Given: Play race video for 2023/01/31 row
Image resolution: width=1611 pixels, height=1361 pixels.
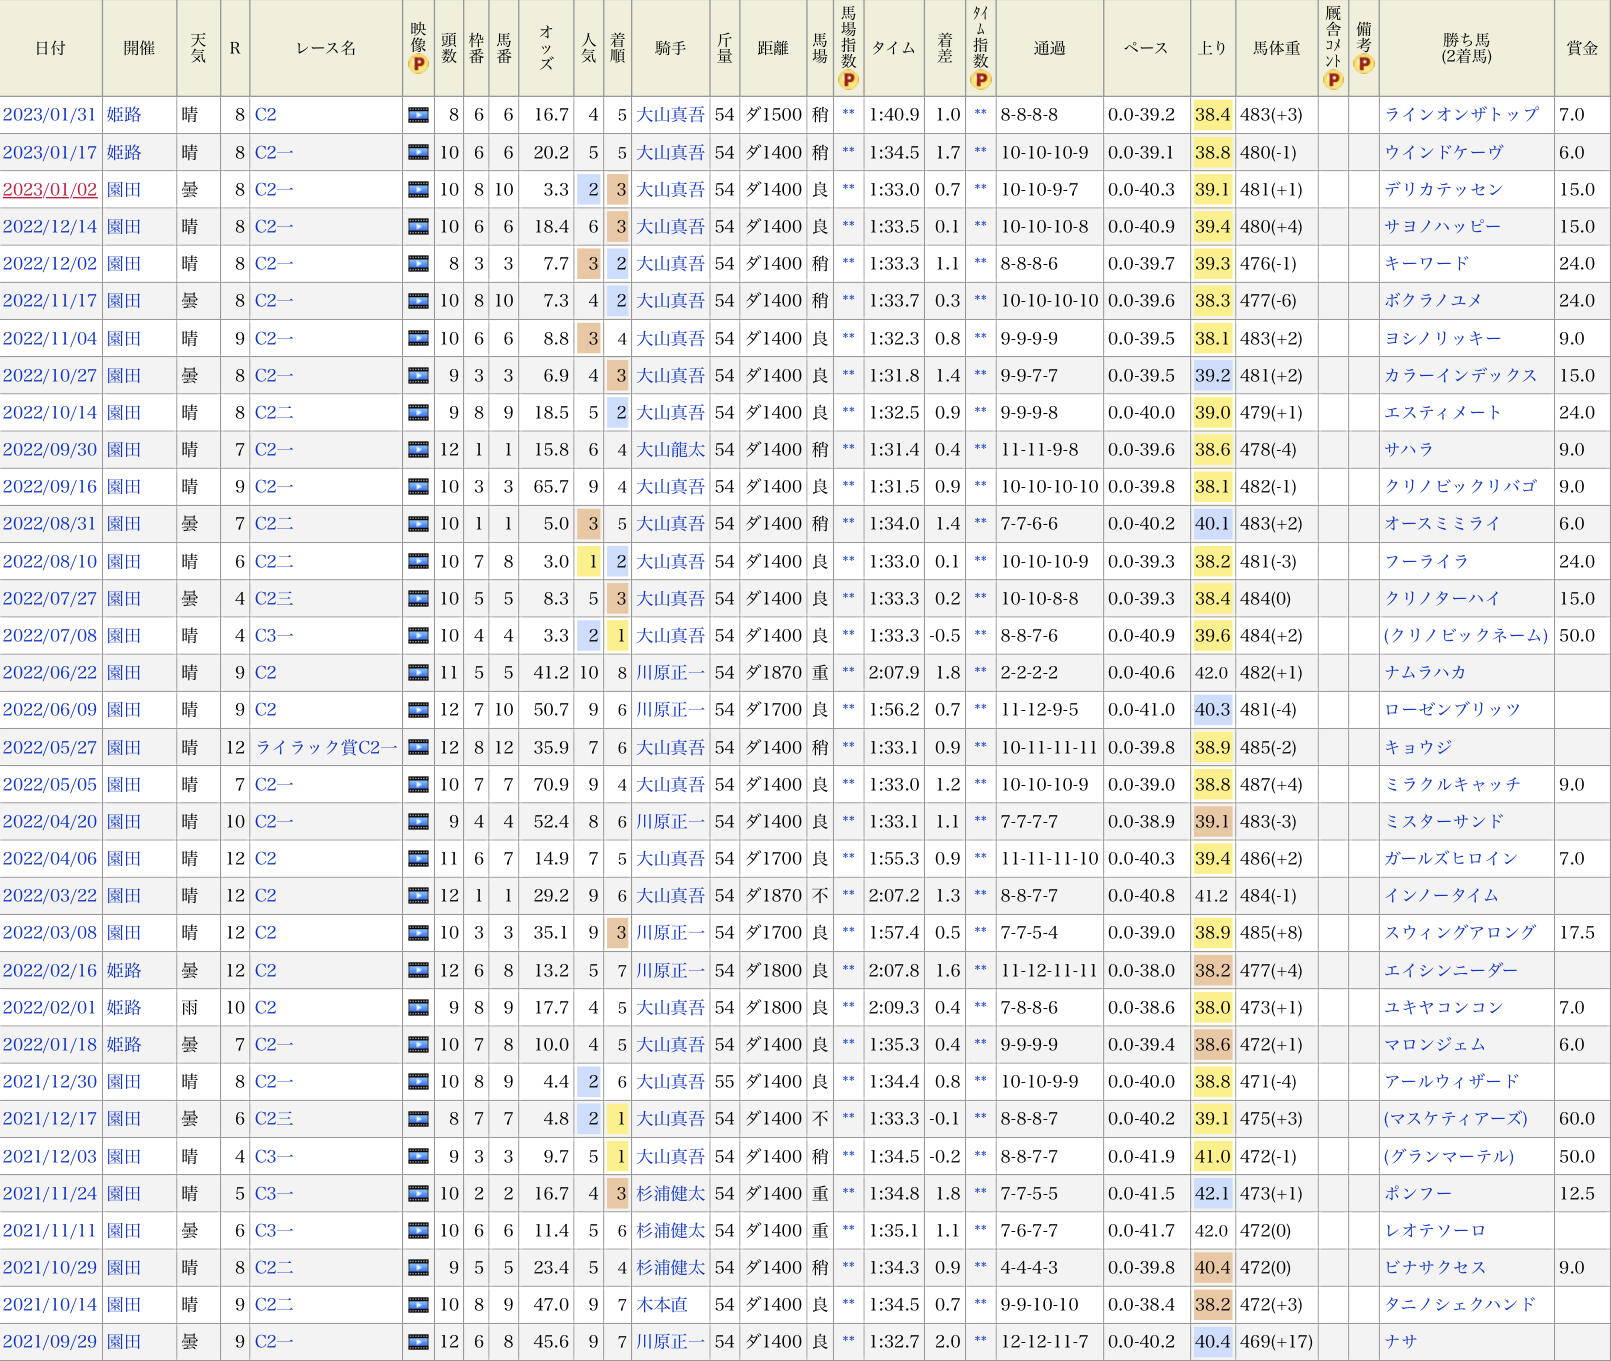Looking at the screenshot, I should click(418, 115).
